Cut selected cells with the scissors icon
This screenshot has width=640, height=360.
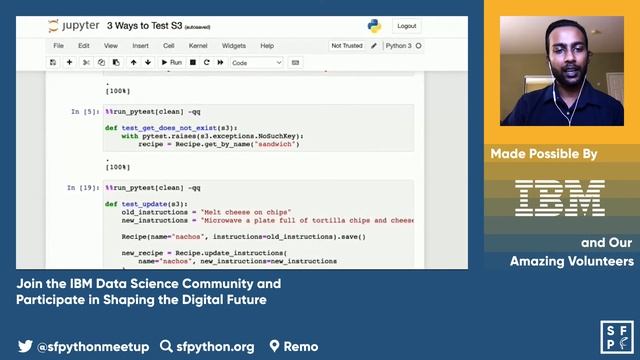coord(86,62)
